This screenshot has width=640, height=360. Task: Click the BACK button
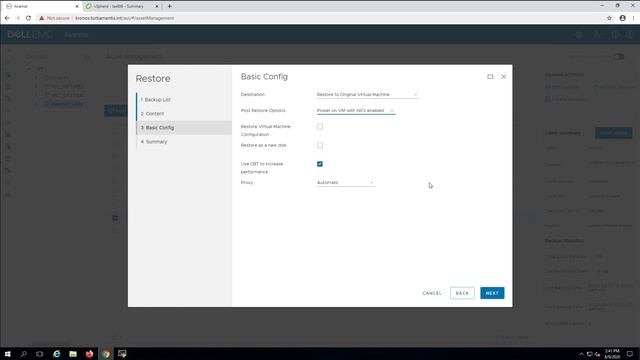pos(462,293)
